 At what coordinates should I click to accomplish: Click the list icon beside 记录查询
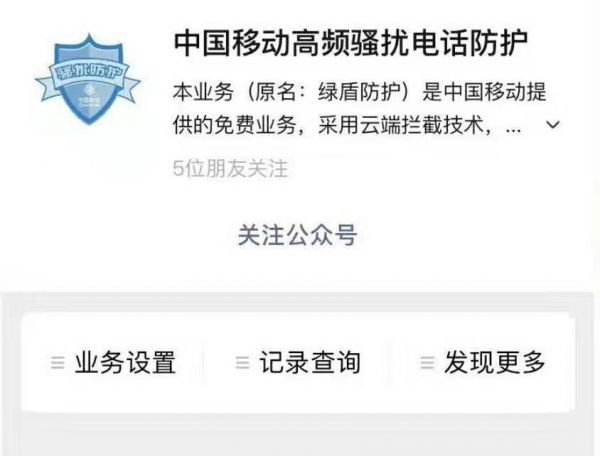(243, 363)
